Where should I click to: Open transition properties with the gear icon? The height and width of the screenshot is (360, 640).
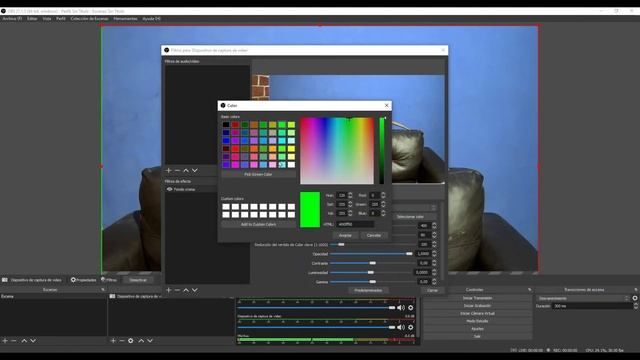635,298
